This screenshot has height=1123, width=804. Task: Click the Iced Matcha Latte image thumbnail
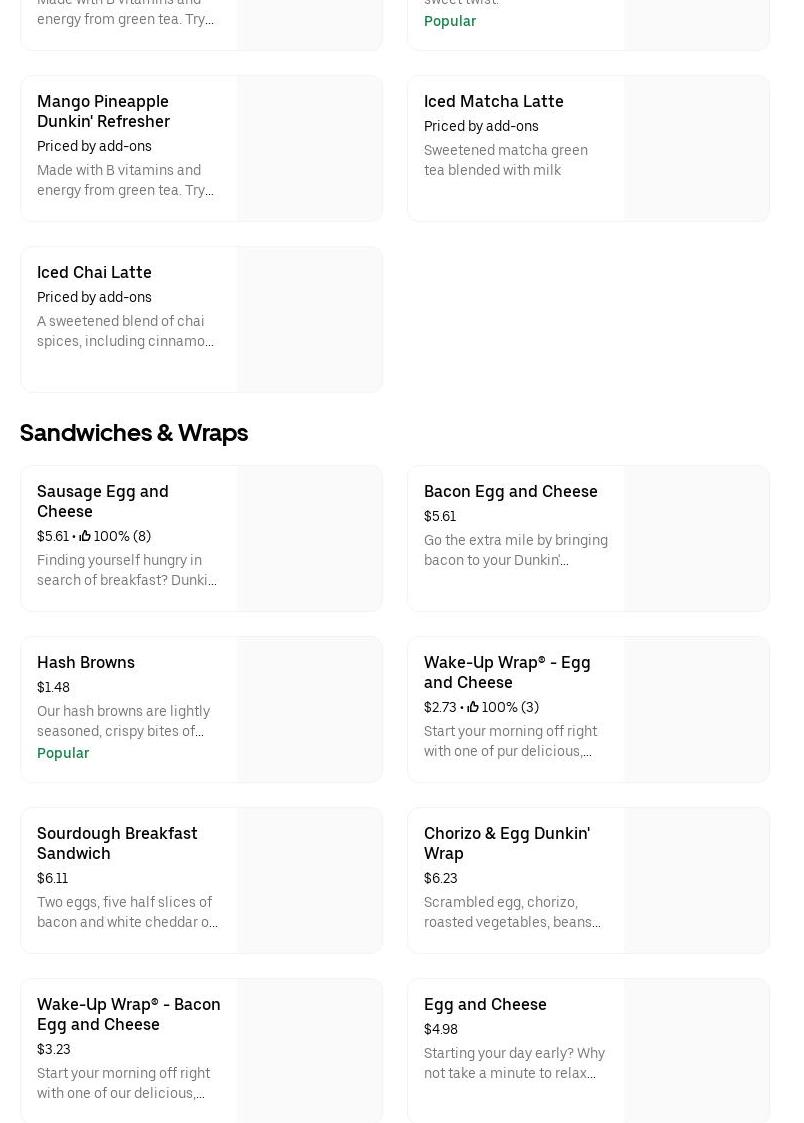tap(697, 148)
